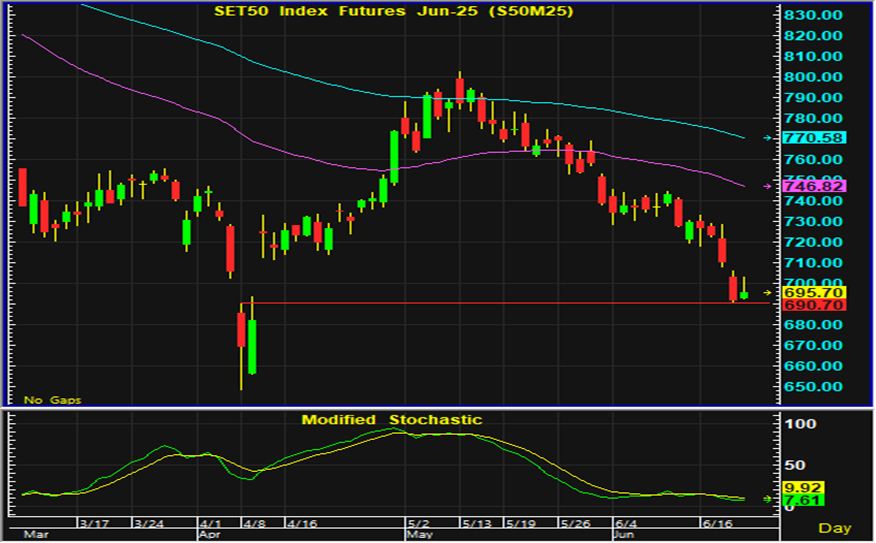Screen dimensions: 876x543
Task: Click the 100 level on stochastic axis
Action: point(800,424)
